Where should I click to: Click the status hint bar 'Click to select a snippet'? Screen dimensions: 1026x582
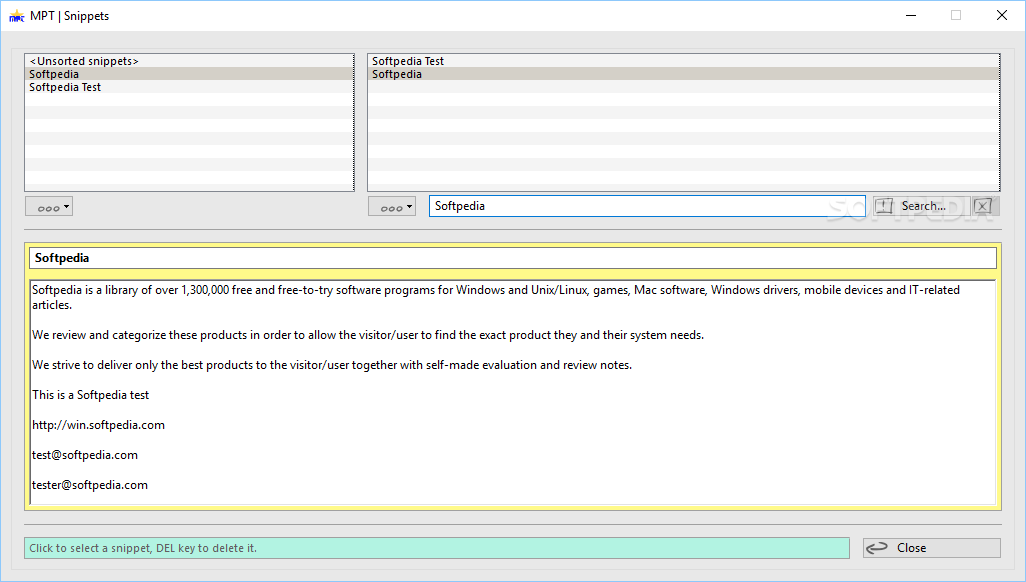click(436, 548)
